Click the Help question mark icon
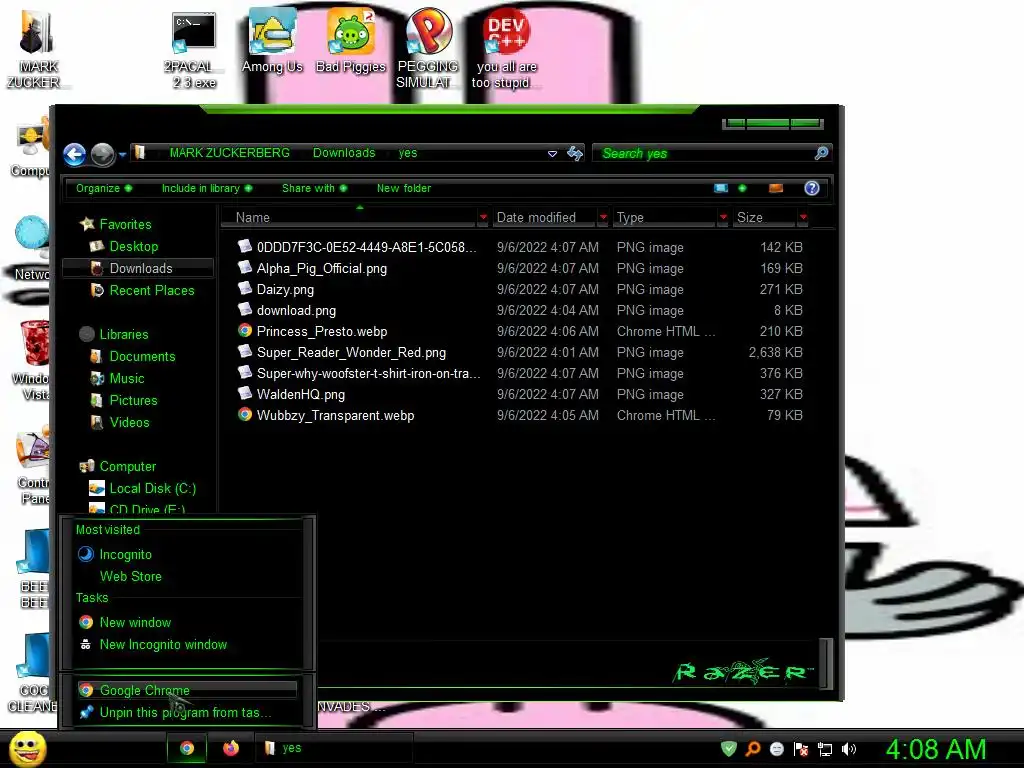Viewport: 1024px width, 768px height. coord(812,188)
